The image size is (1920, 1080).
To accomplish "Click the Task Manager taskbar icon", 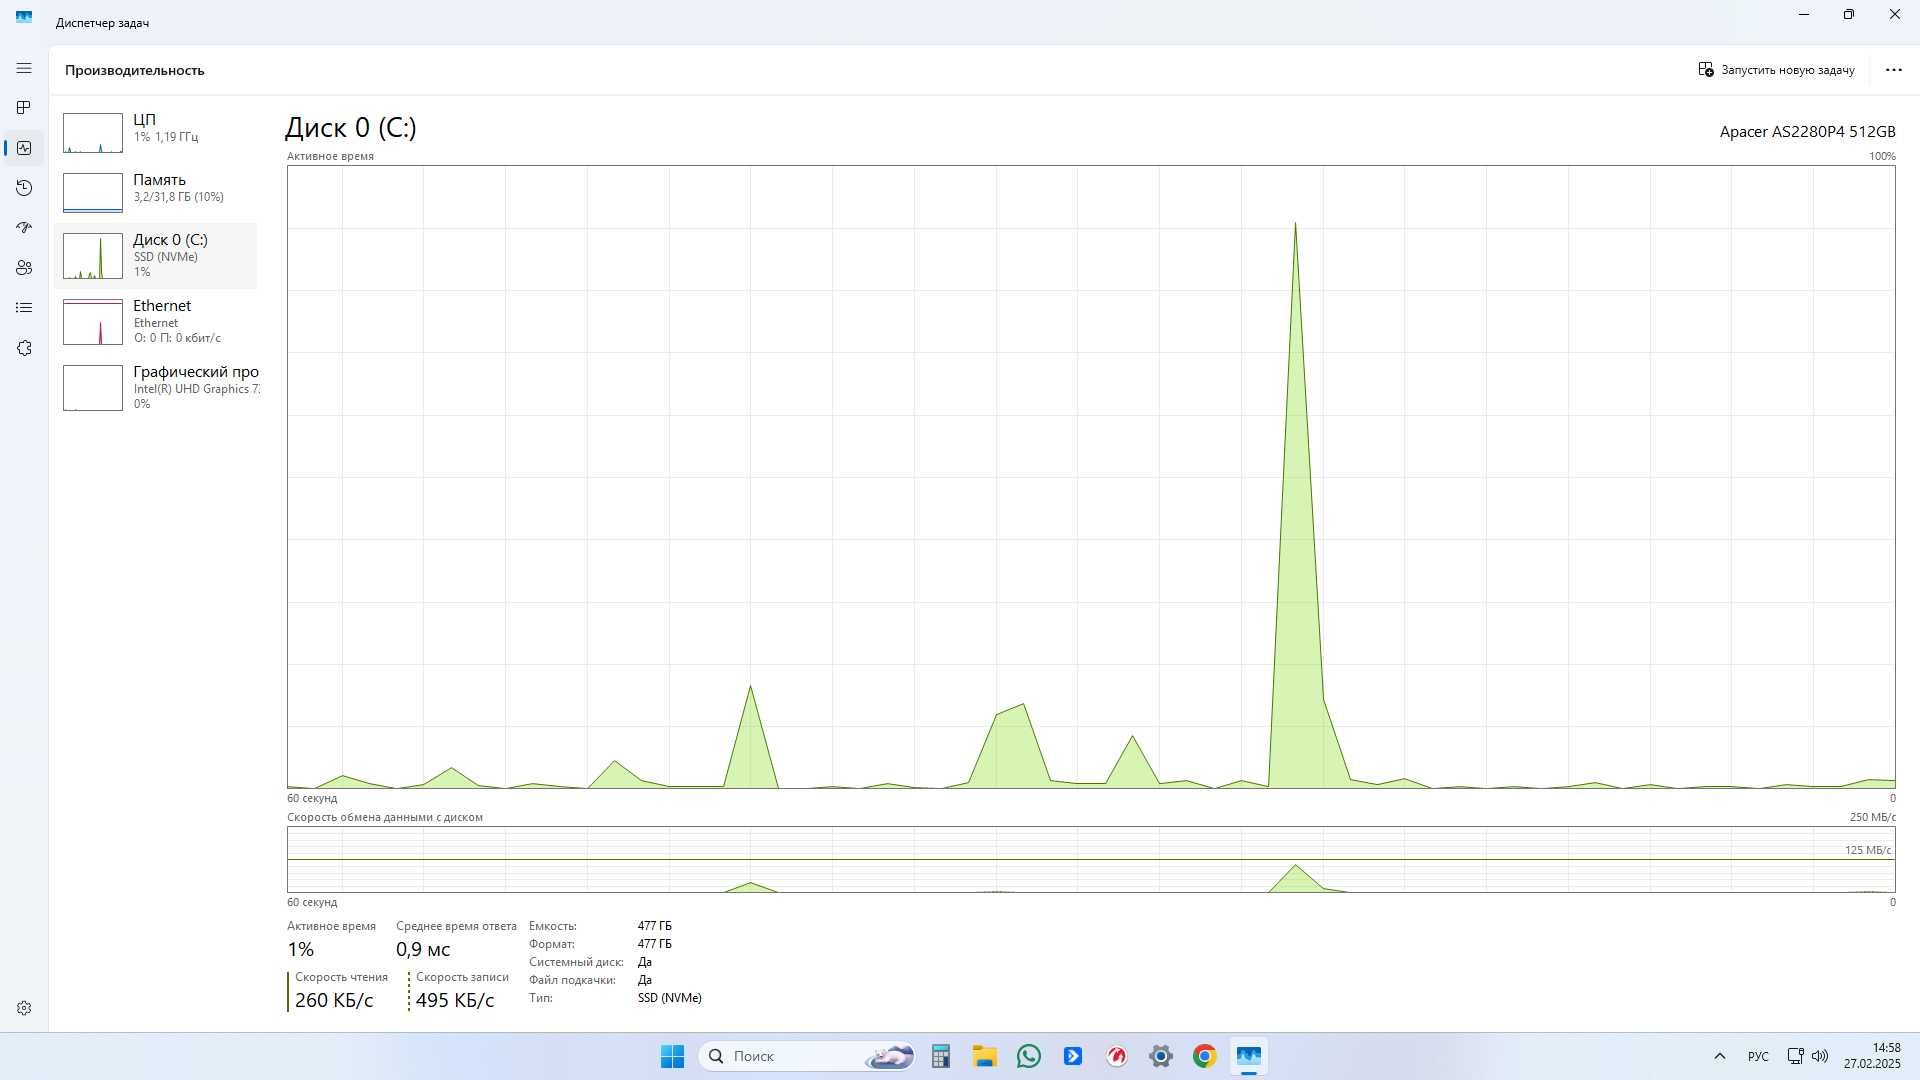I will click(1249, 1056).
